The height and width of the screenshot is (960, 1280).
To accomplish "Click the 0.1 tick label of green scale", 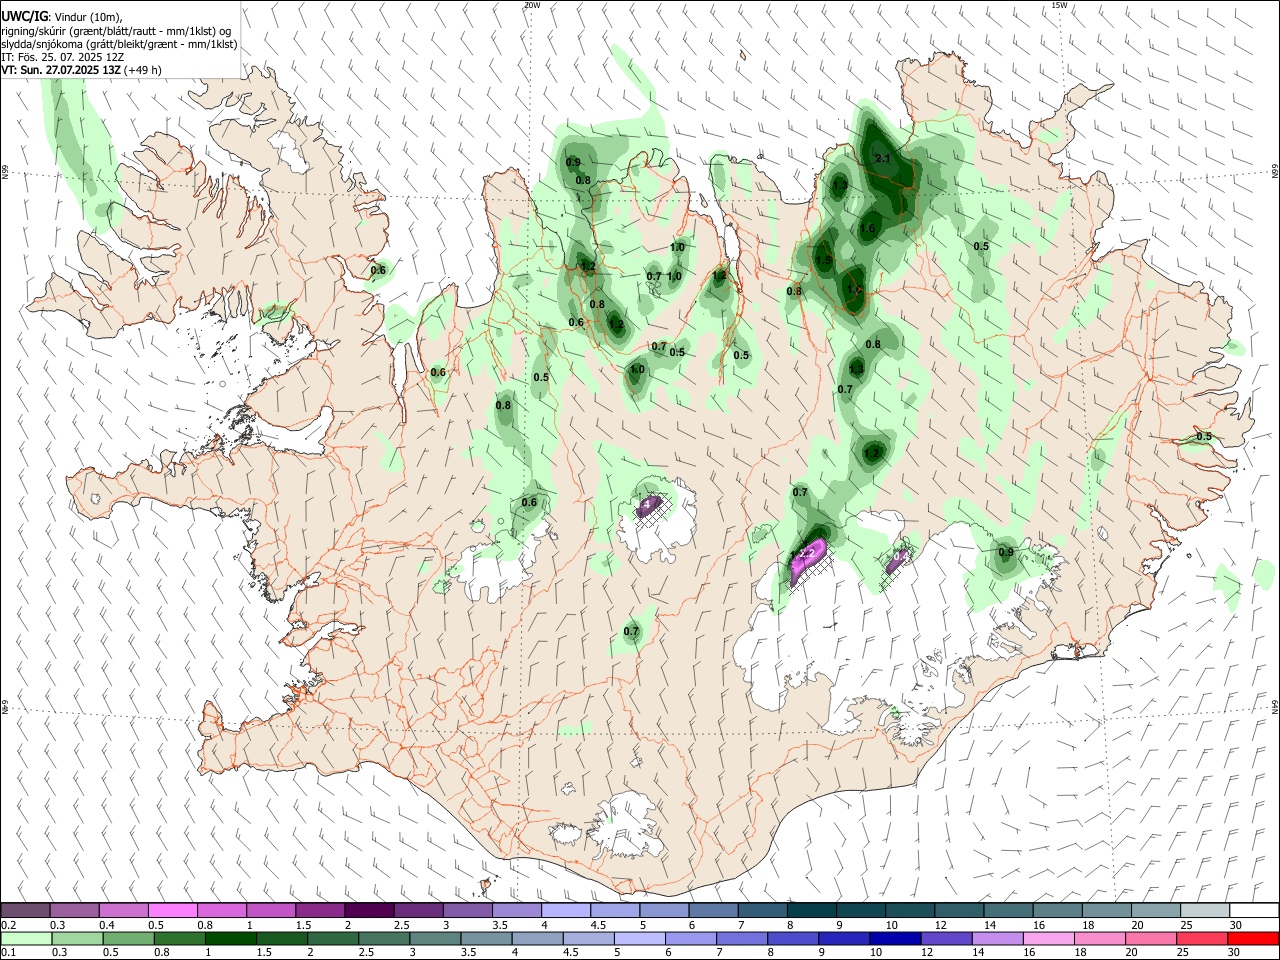I will pos(8,953).
